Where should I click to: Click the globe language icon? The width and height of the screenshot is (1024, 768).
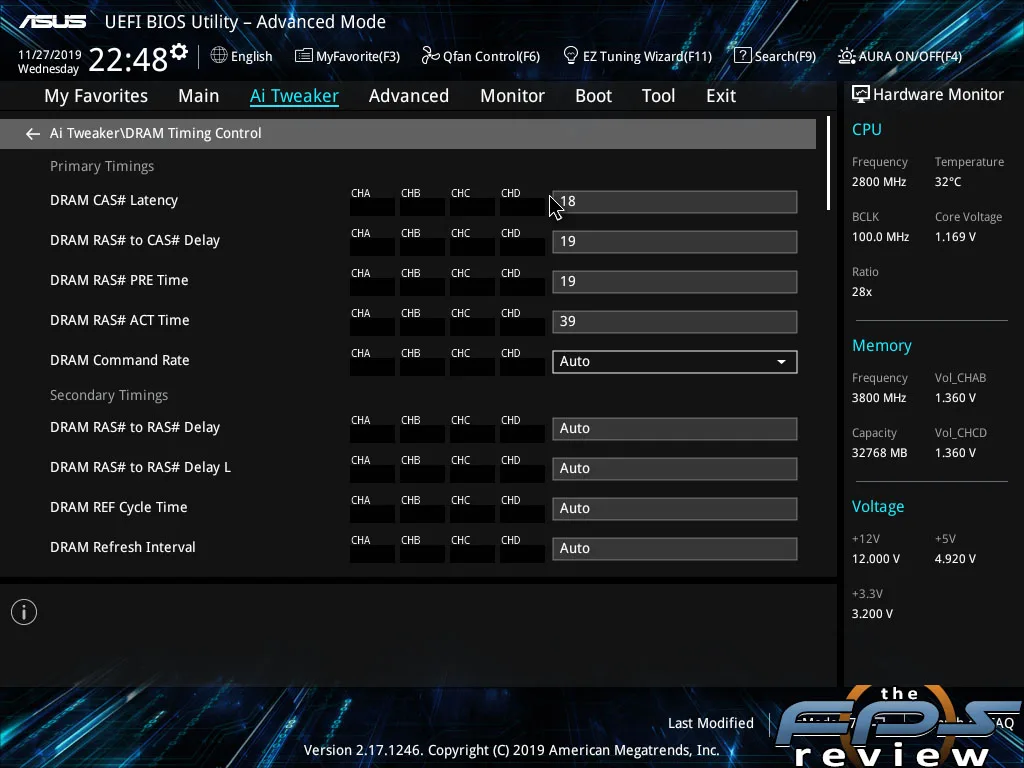pyautogui.click(x=219, y=56)
